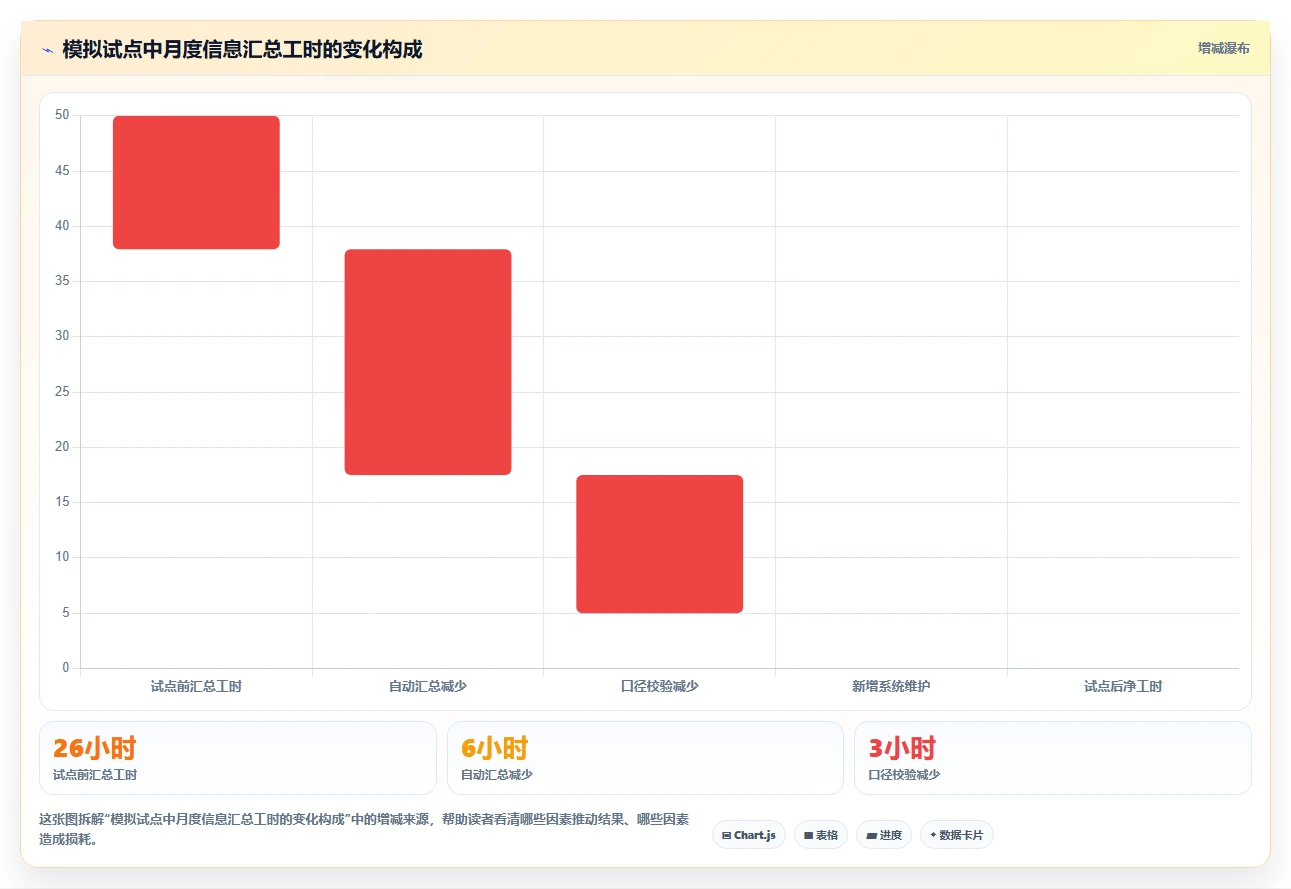Click the x-axis label 试点前汇总工时

coord(196,687)
